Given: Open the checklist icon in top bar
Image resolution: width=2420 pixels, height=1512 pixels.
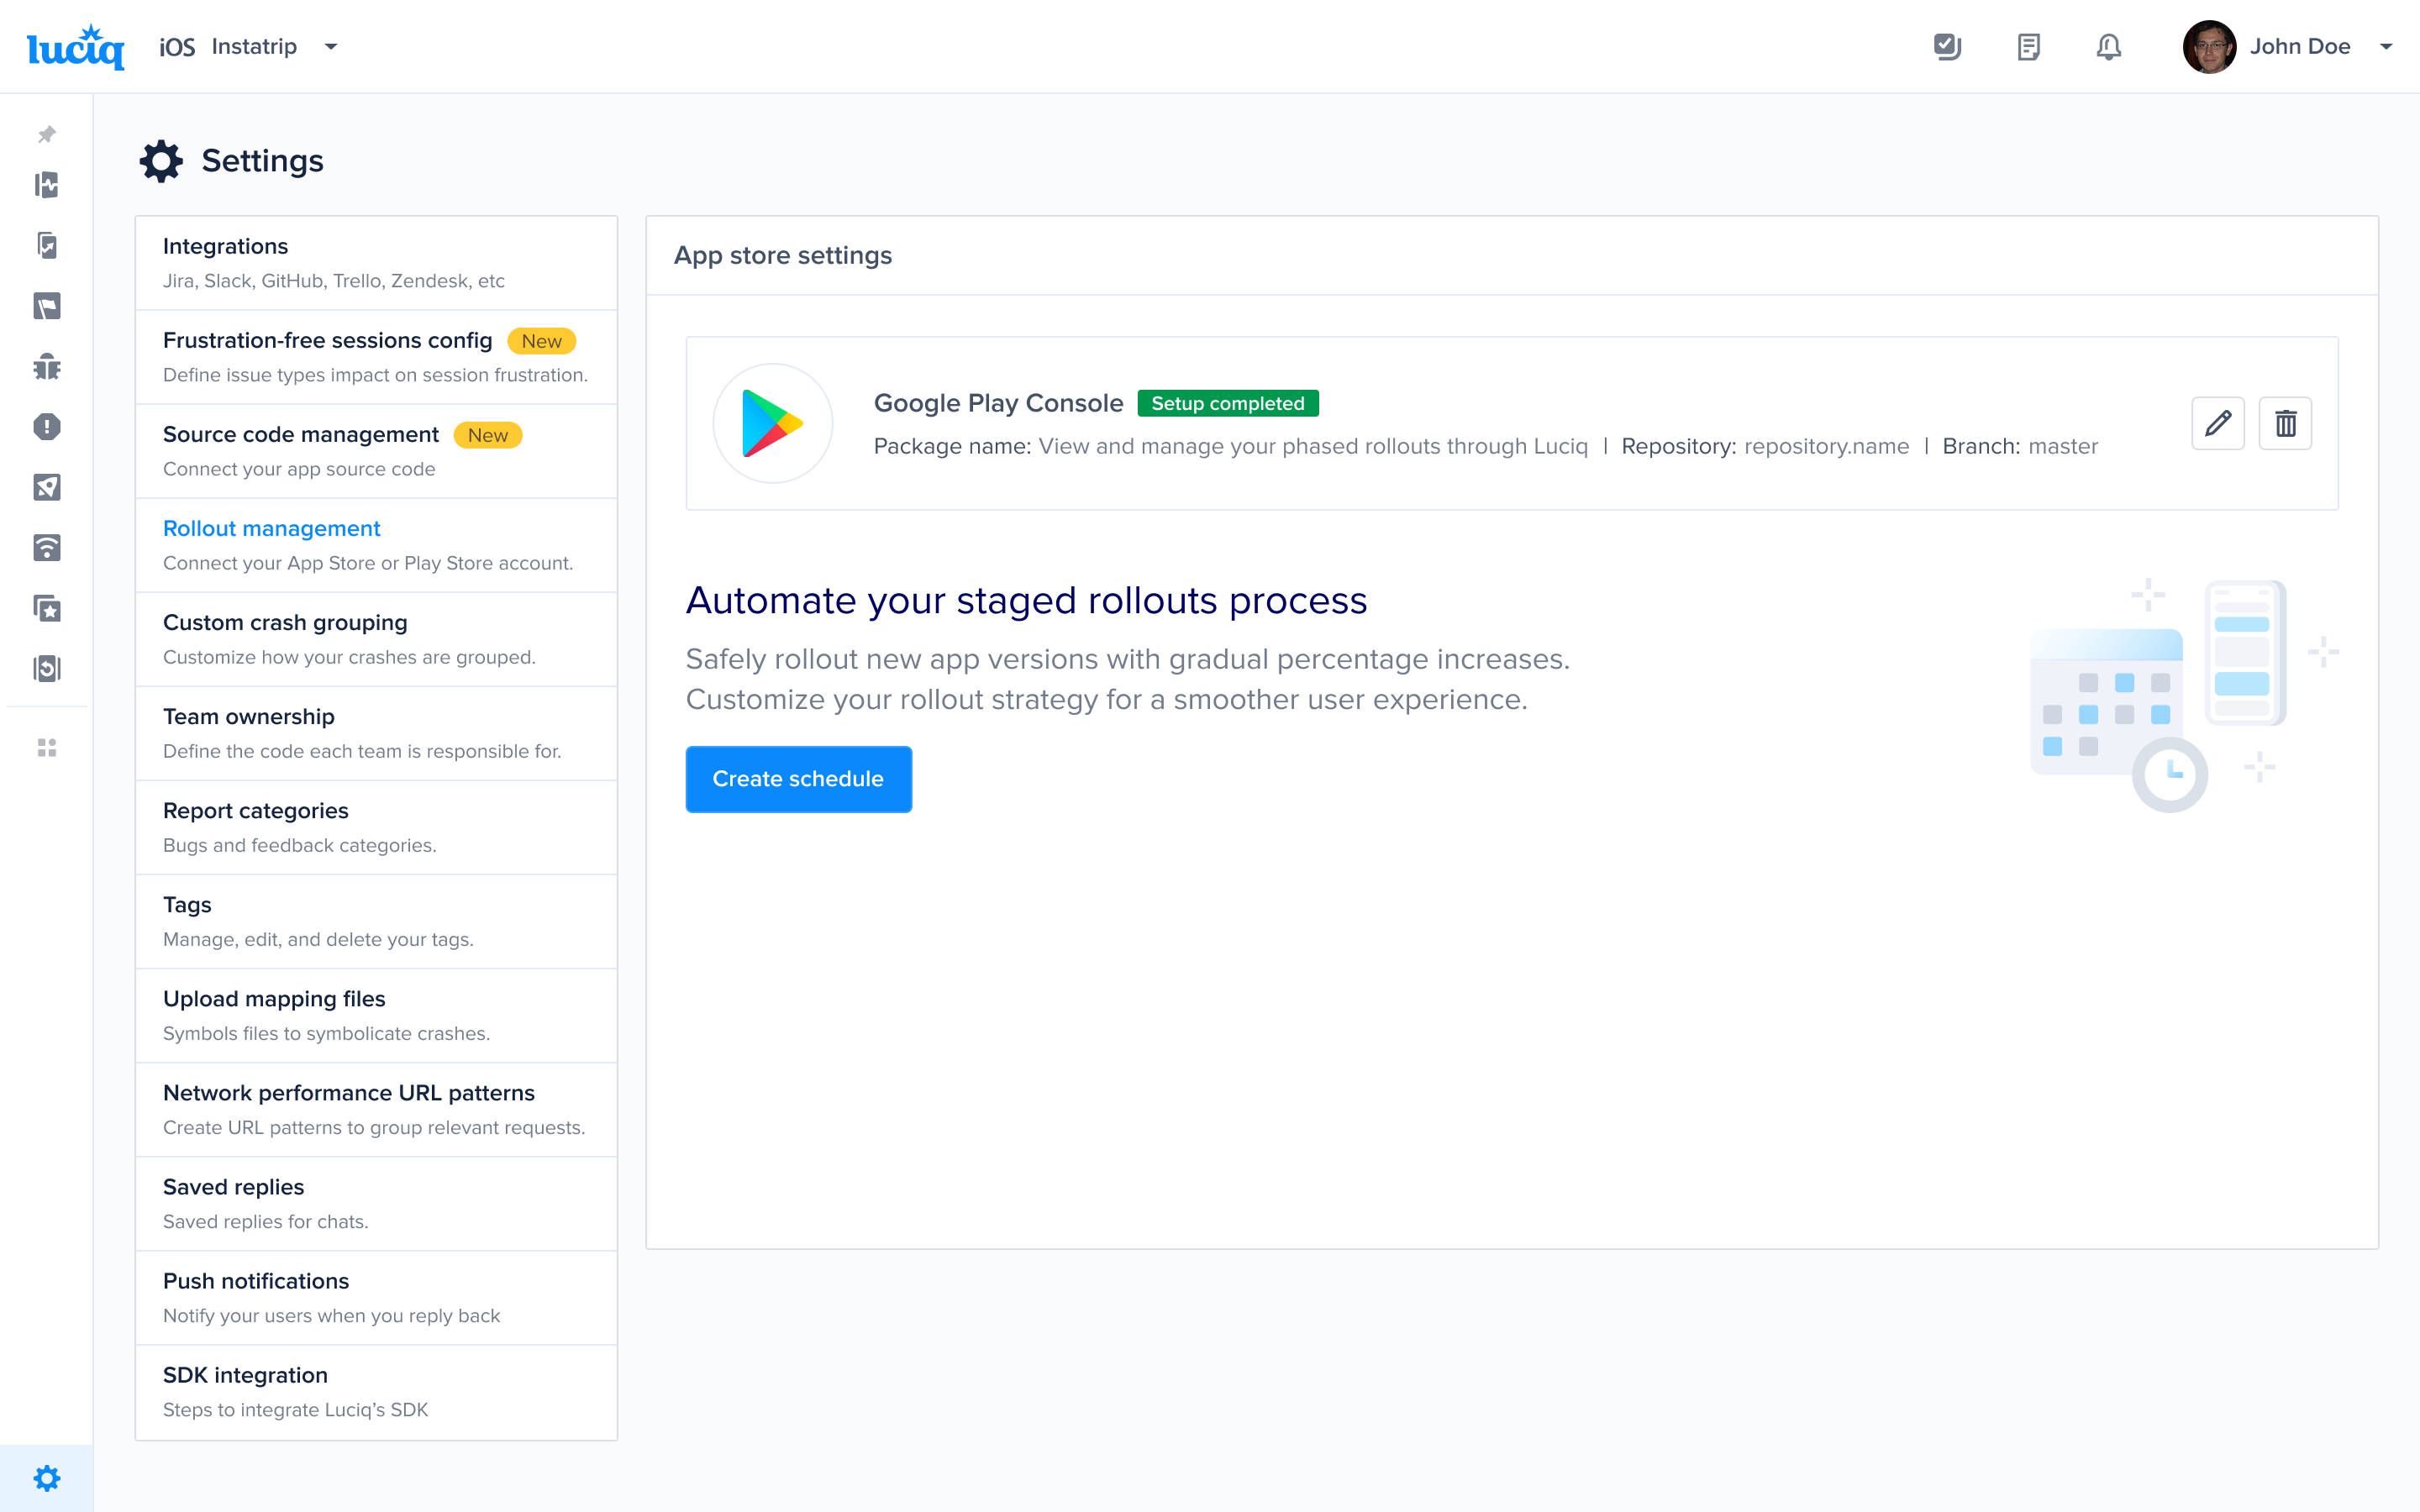Looking at the screenshot, I should click(x=1947, y=47).
